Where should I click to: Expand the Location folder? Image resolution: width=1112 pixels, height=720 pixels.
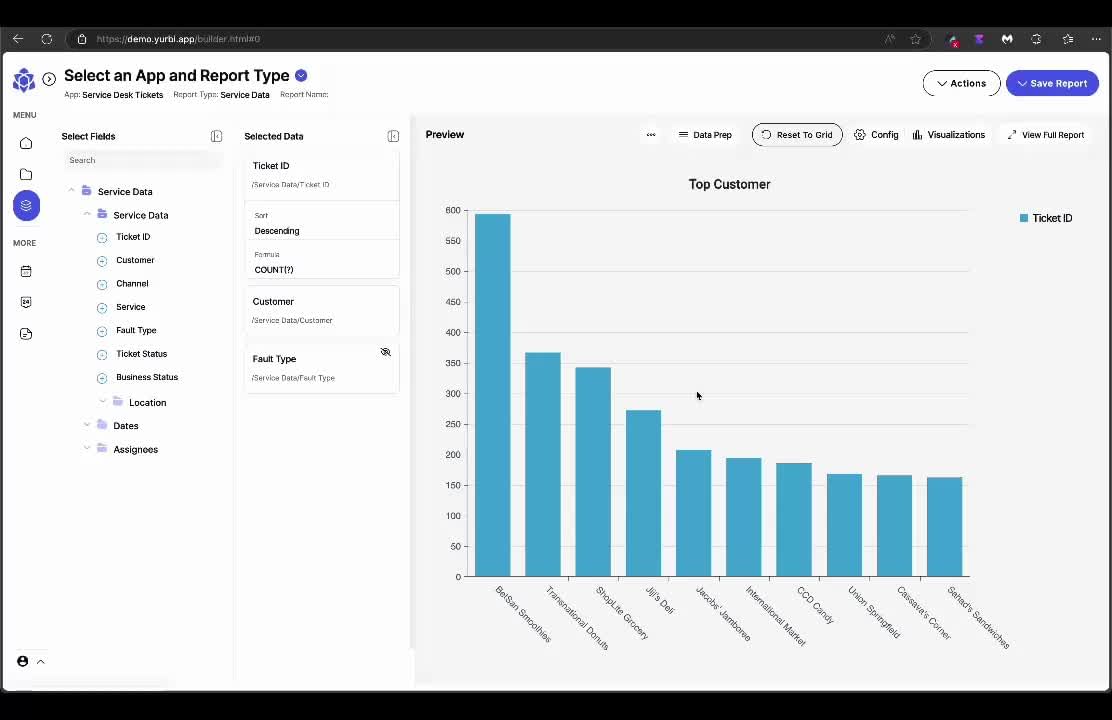coord(103,402)
